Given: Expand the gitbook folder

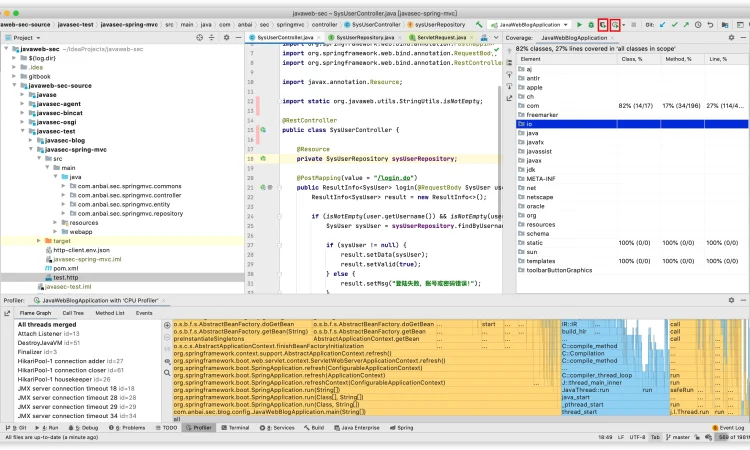Looking at the screenshot, I should (x=14, y=76).
